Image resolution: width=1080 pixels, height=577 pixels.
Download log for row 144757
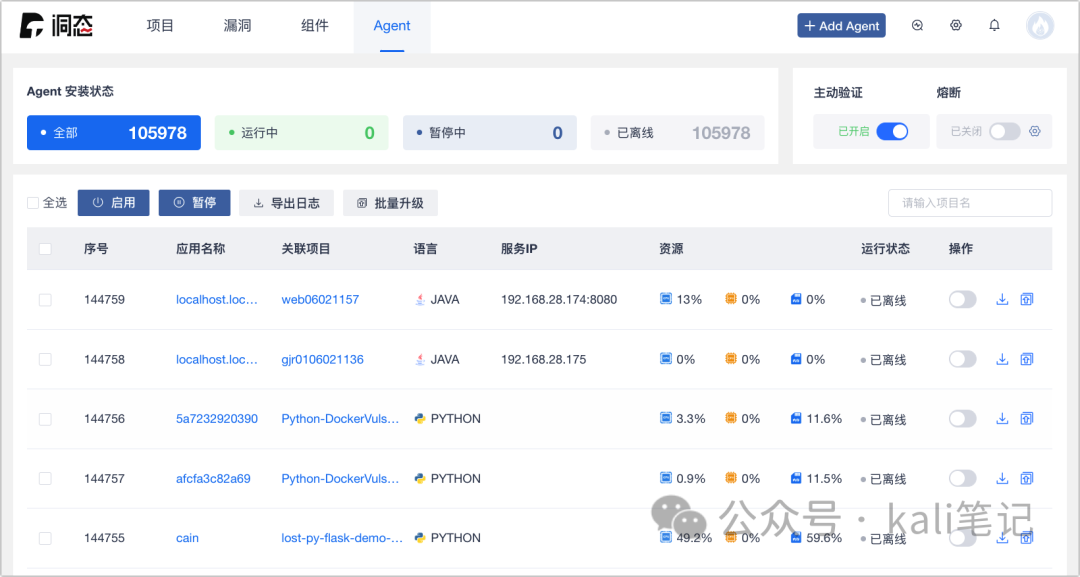1002,479
